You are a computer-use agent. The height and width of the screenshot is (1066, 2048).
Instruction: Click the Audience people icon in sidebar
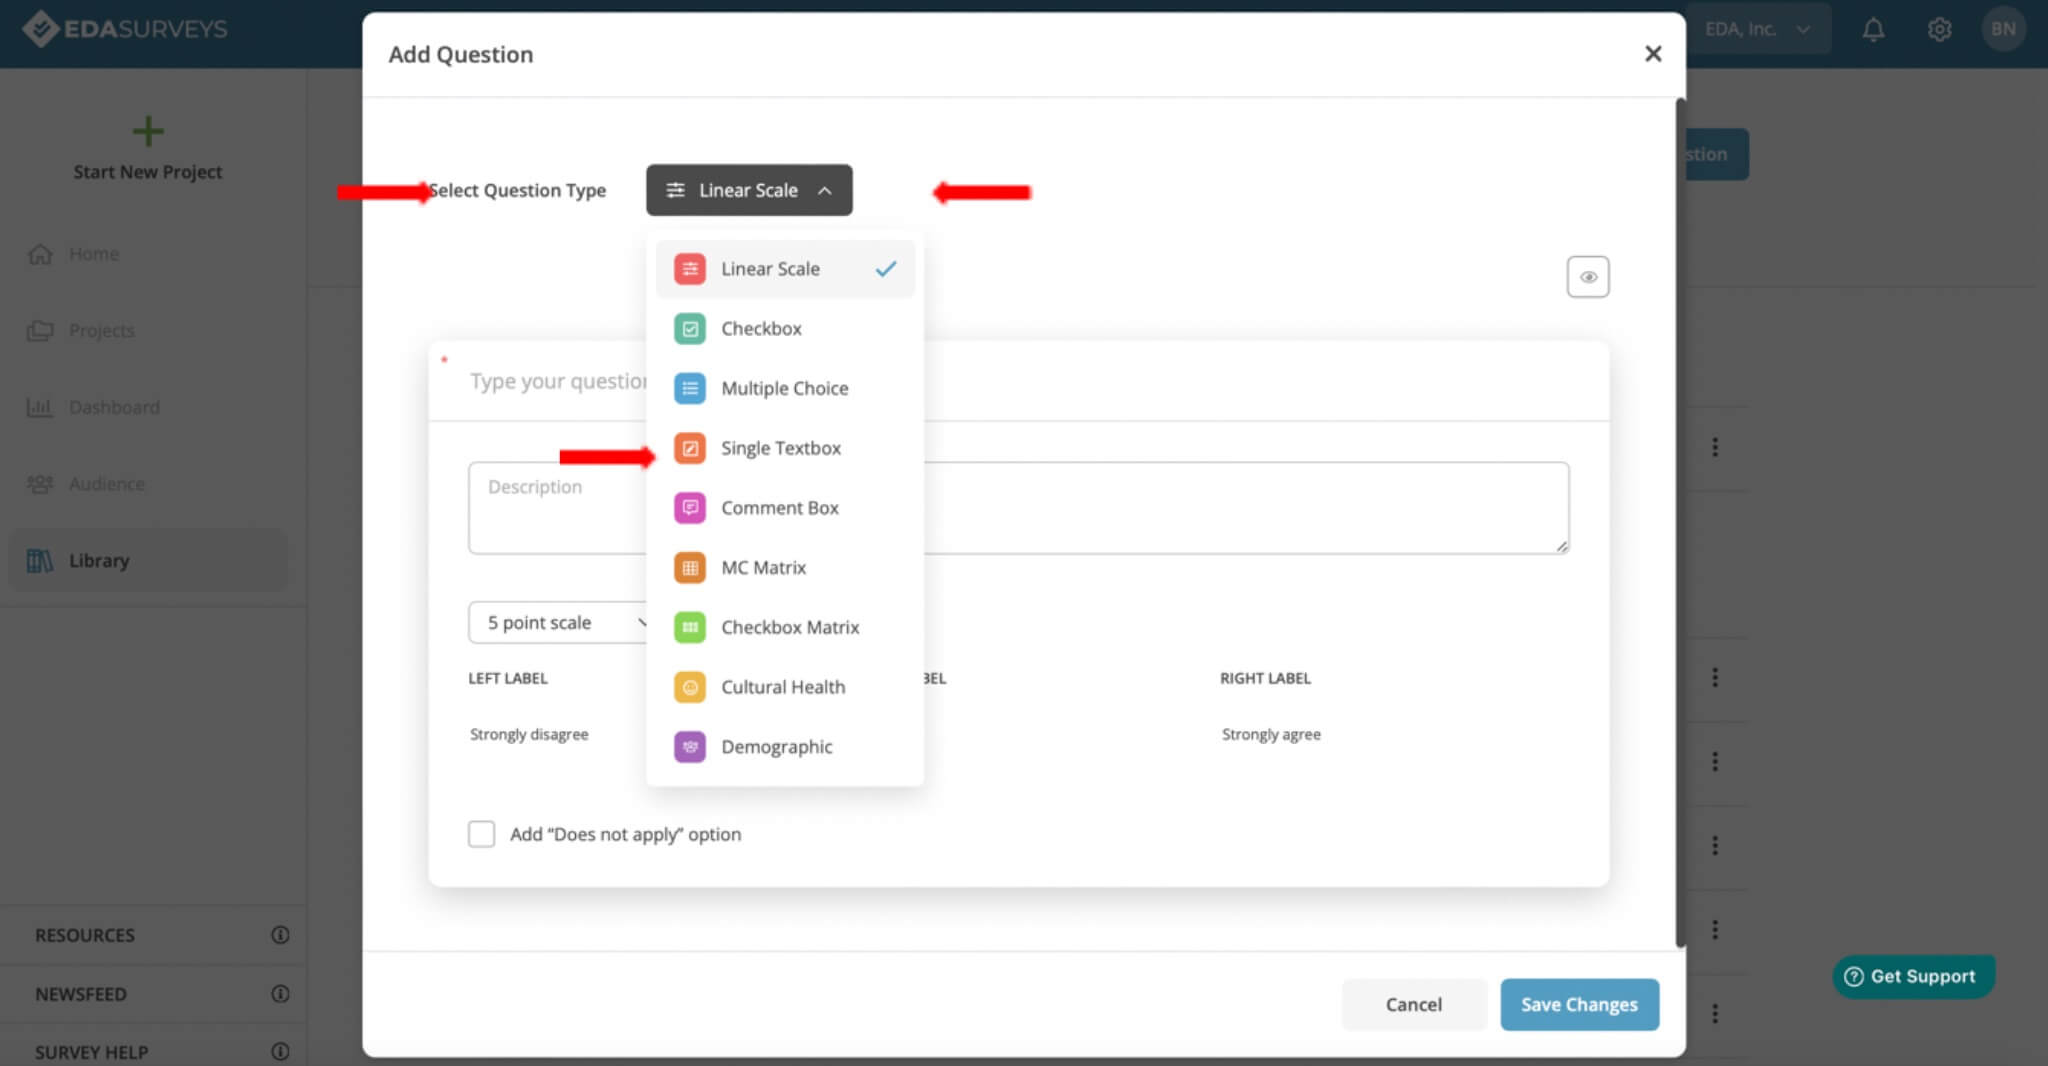point(40,484)
